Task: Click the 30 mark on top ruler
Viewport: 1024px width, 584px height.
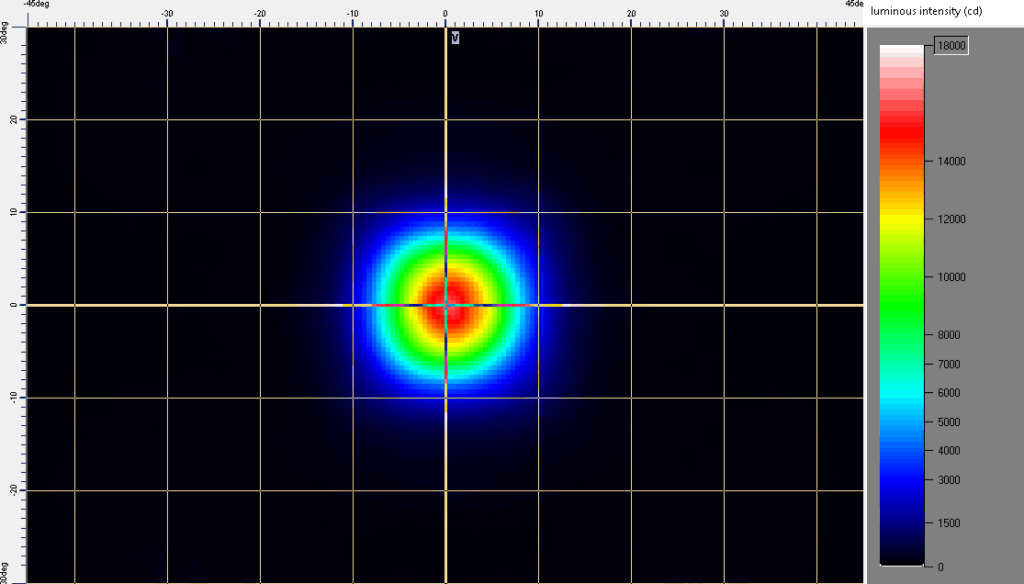Action: click(x=724, y=14)
